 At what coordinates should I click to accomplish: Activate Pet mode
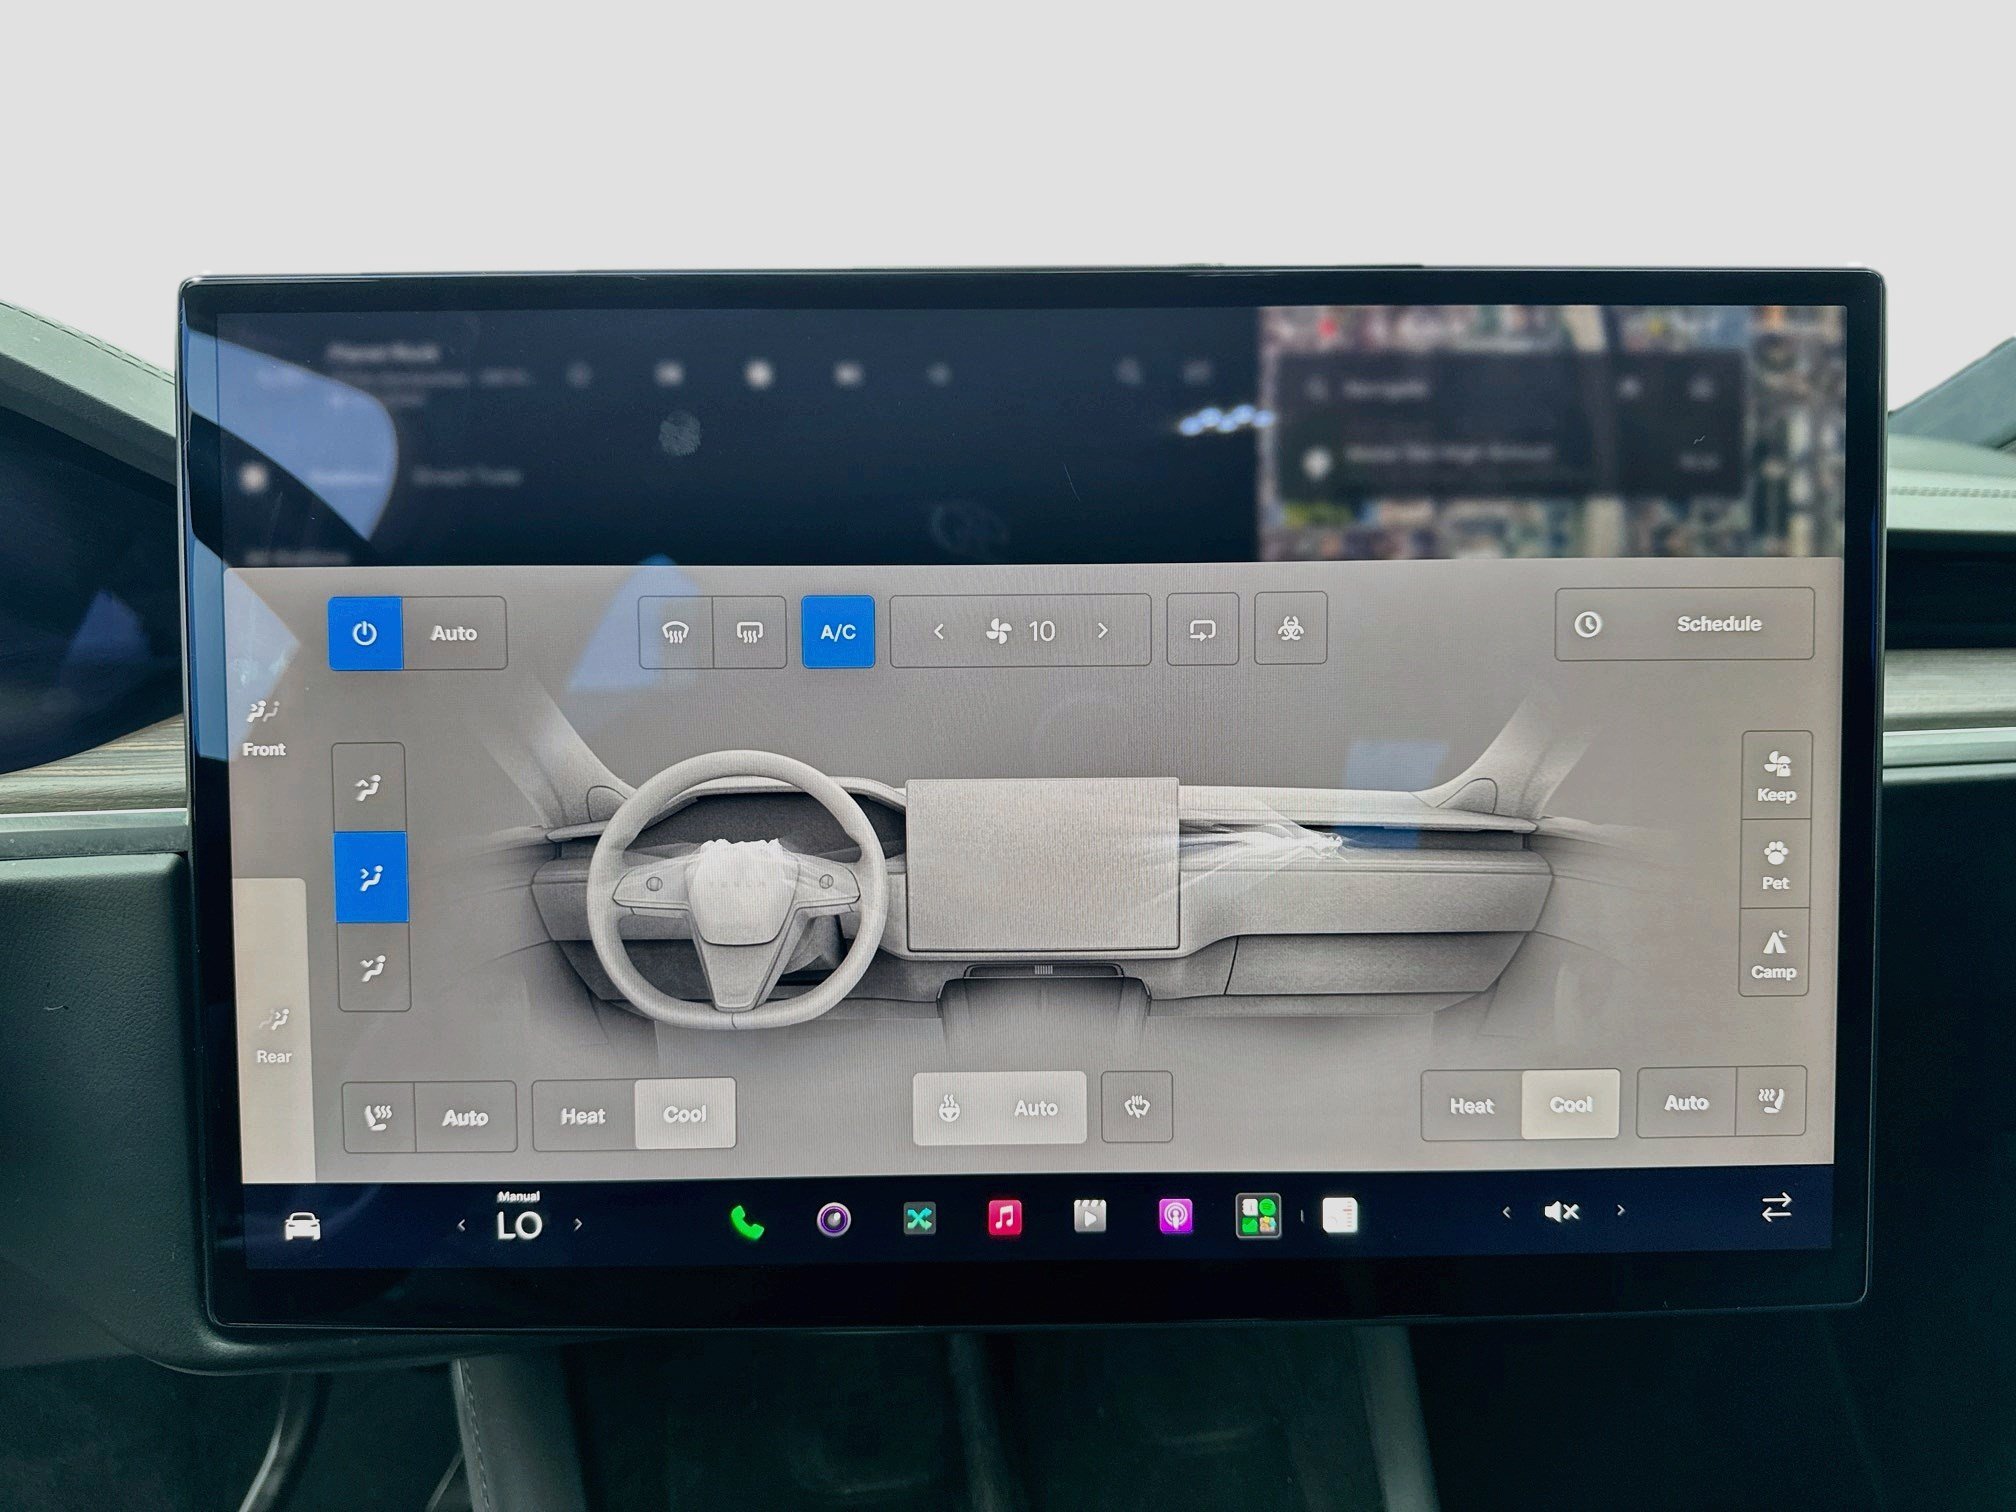(1775, 865)
